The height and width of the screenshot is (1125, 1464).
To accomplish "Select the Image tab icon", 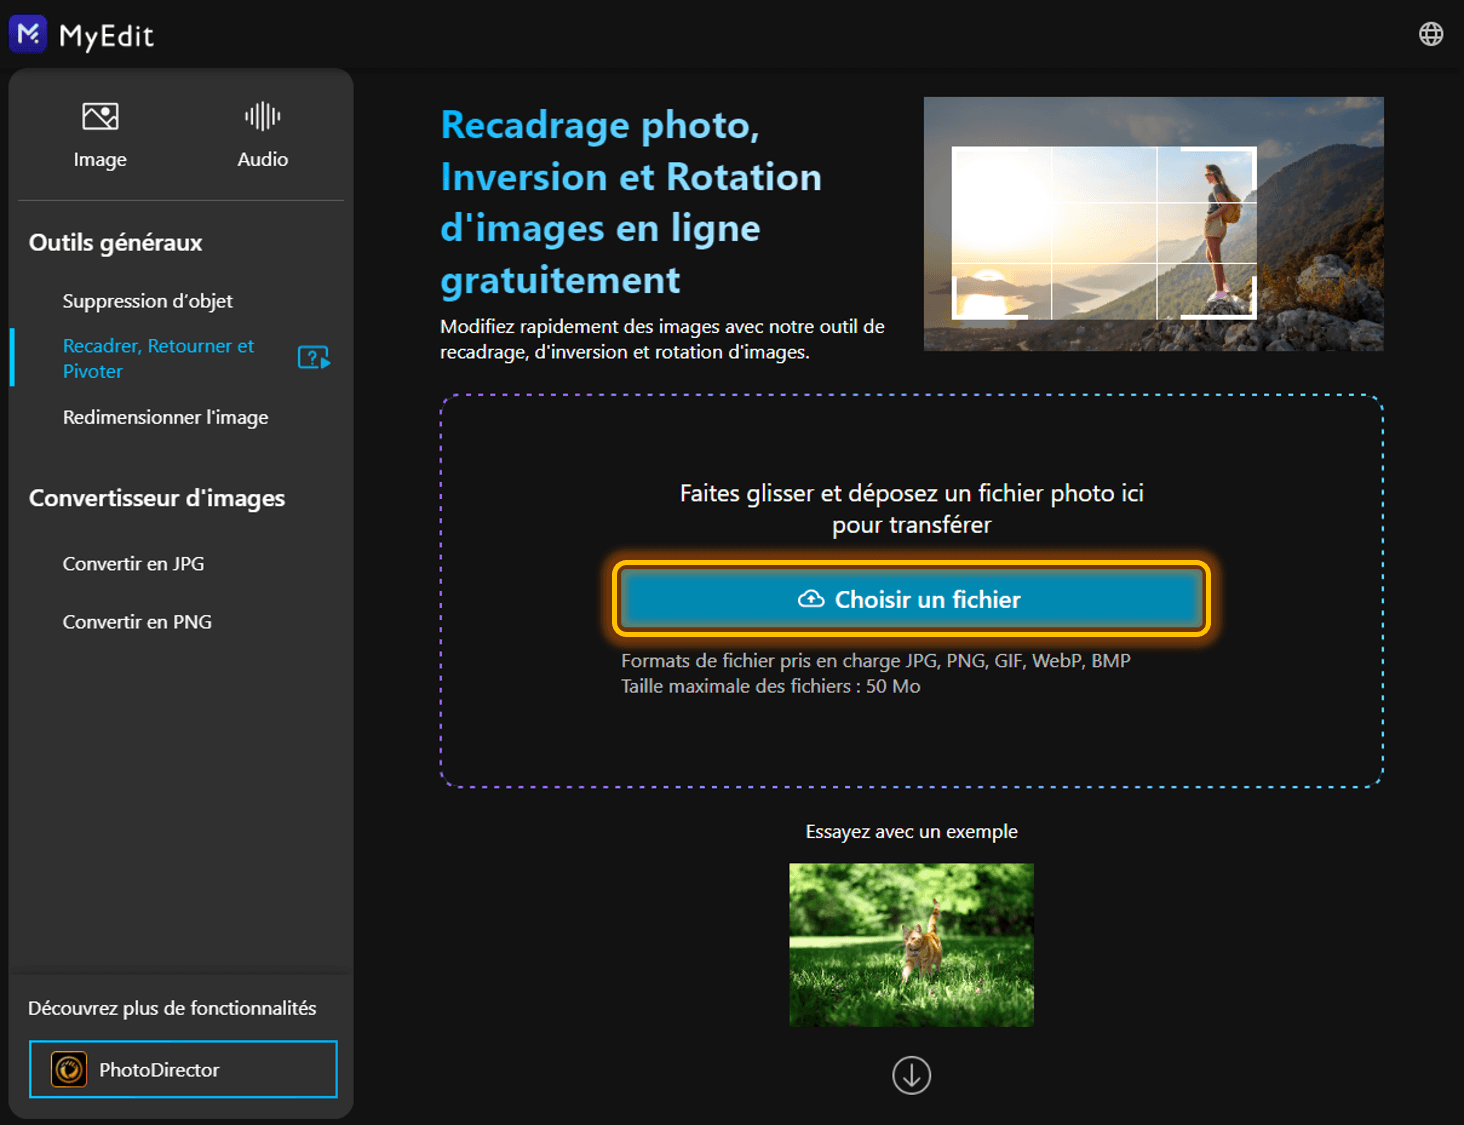I will pos(100,117).
